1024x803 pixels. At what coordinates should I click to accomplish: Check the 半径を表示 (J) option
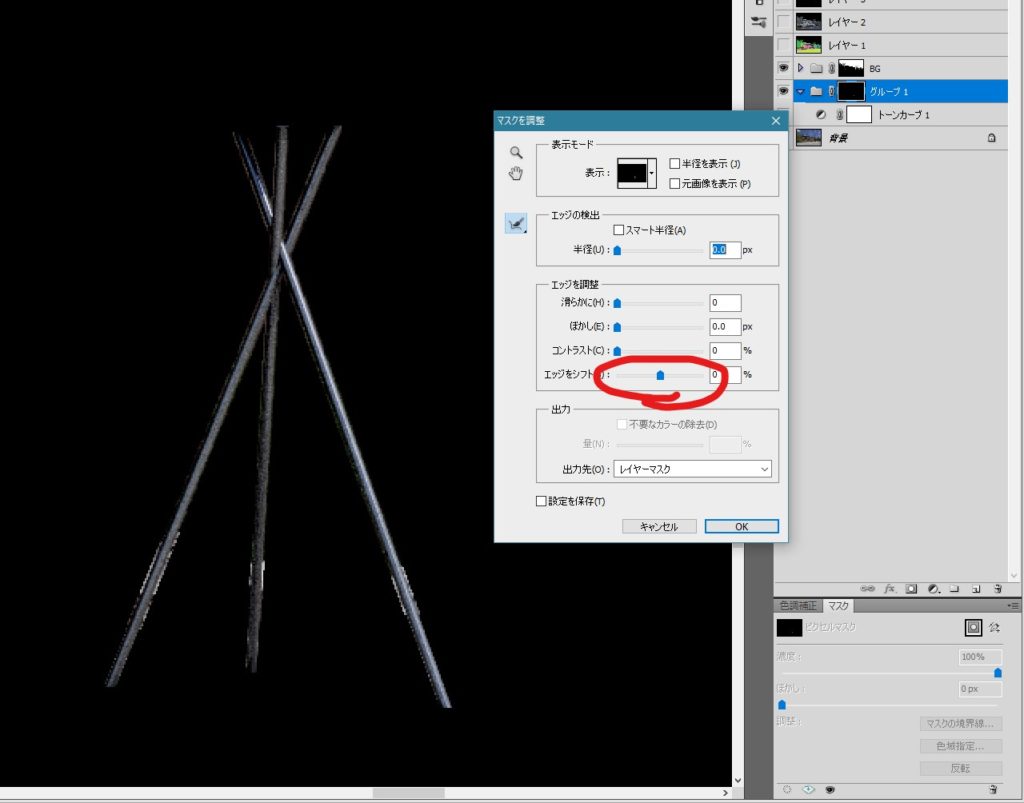[x=675, y=164]
